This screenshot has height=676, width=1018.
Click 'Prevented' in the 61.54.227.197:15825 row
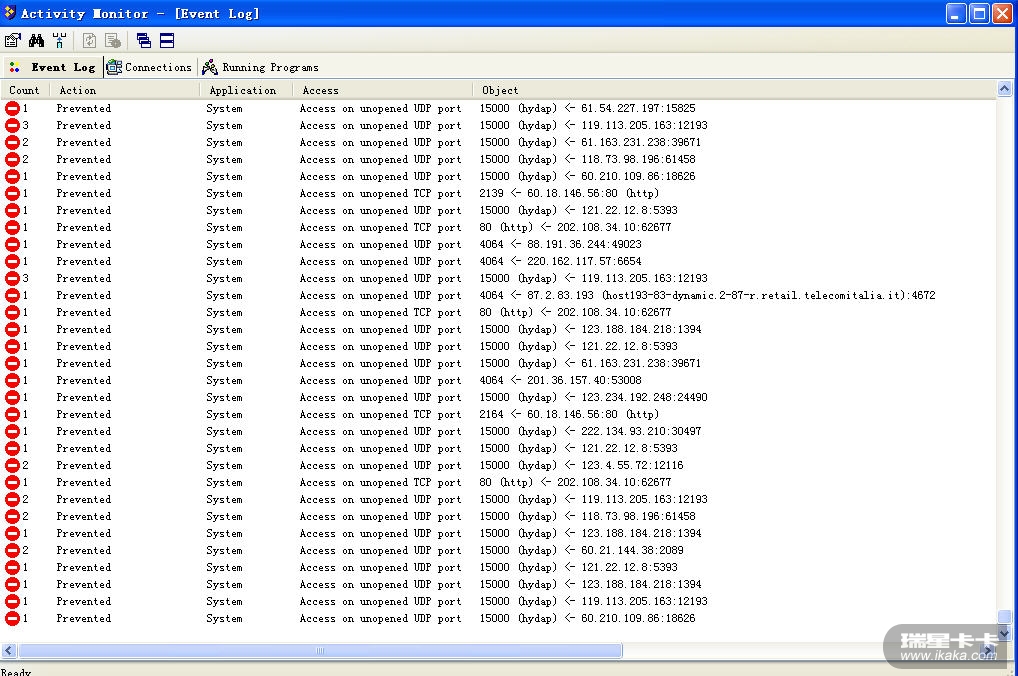click(x=84, y=108)
